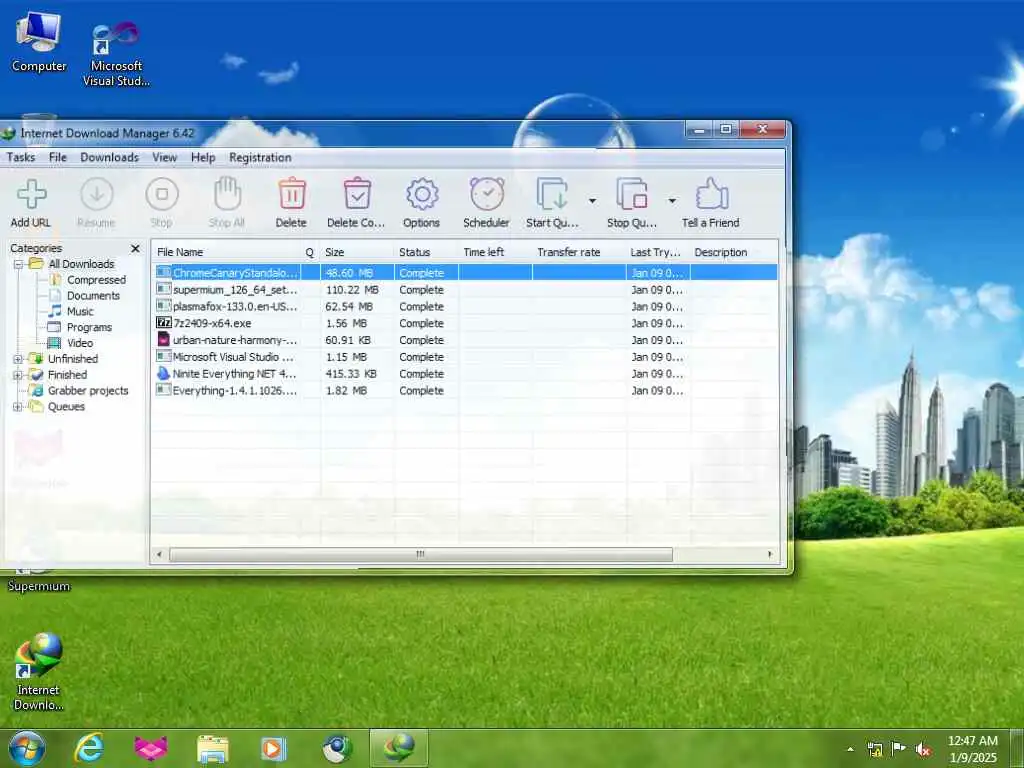Expand the Unfinished tree node

[18, 359]
